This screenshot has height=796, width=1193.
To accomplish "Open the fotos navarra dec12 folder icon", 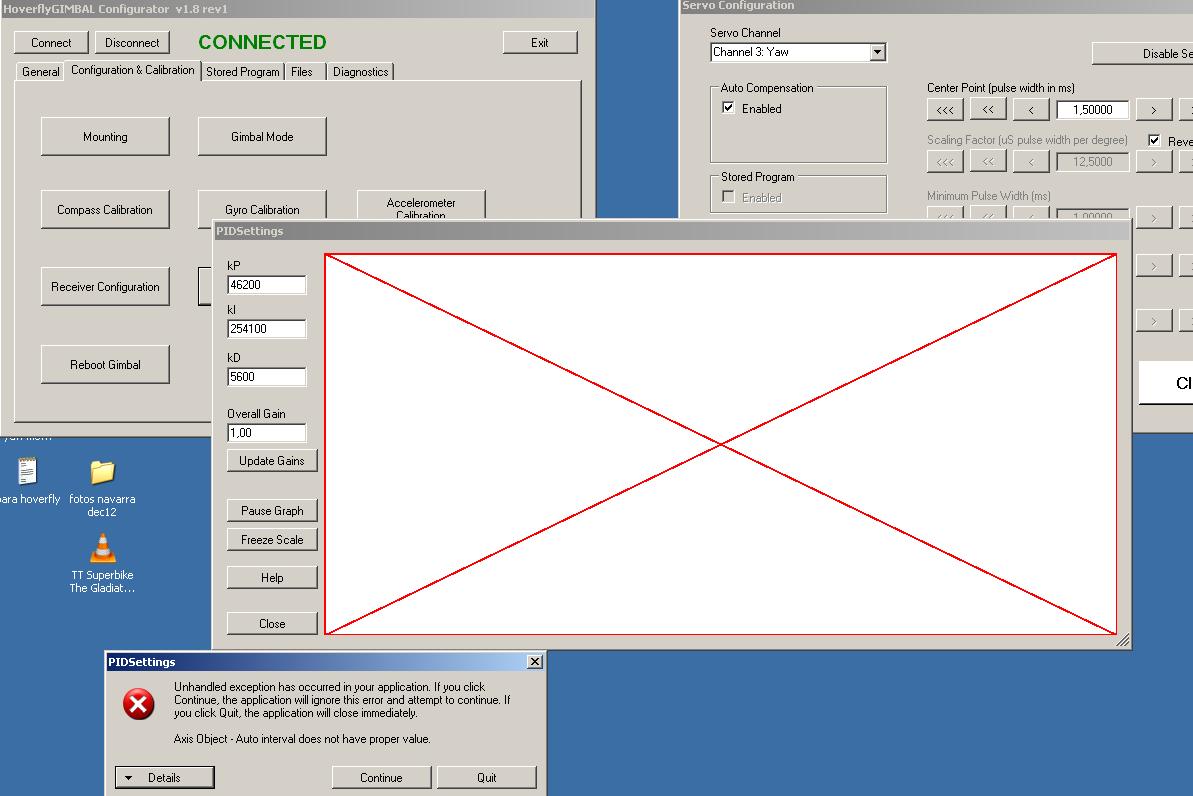I will click(x=102, y=472).
